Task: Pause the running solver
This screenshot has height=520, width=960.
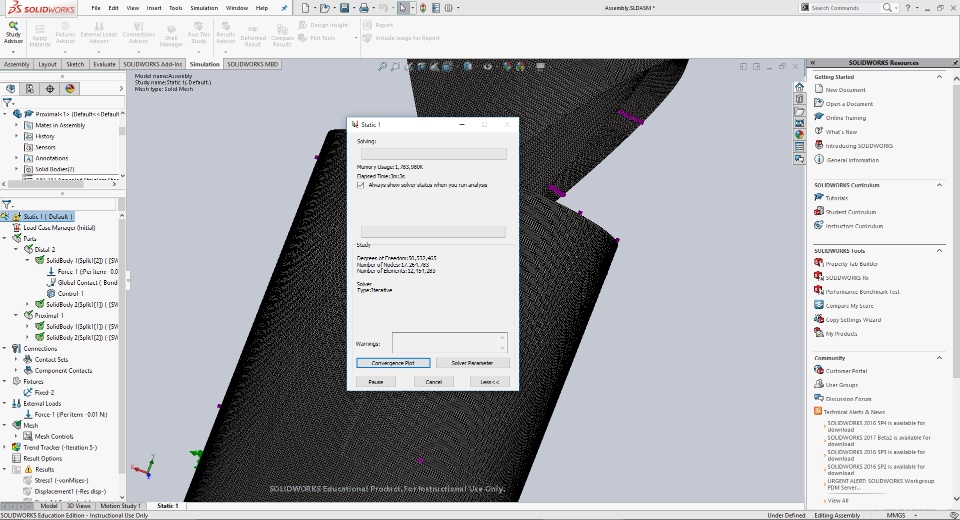Action: [x=376, y=382]
